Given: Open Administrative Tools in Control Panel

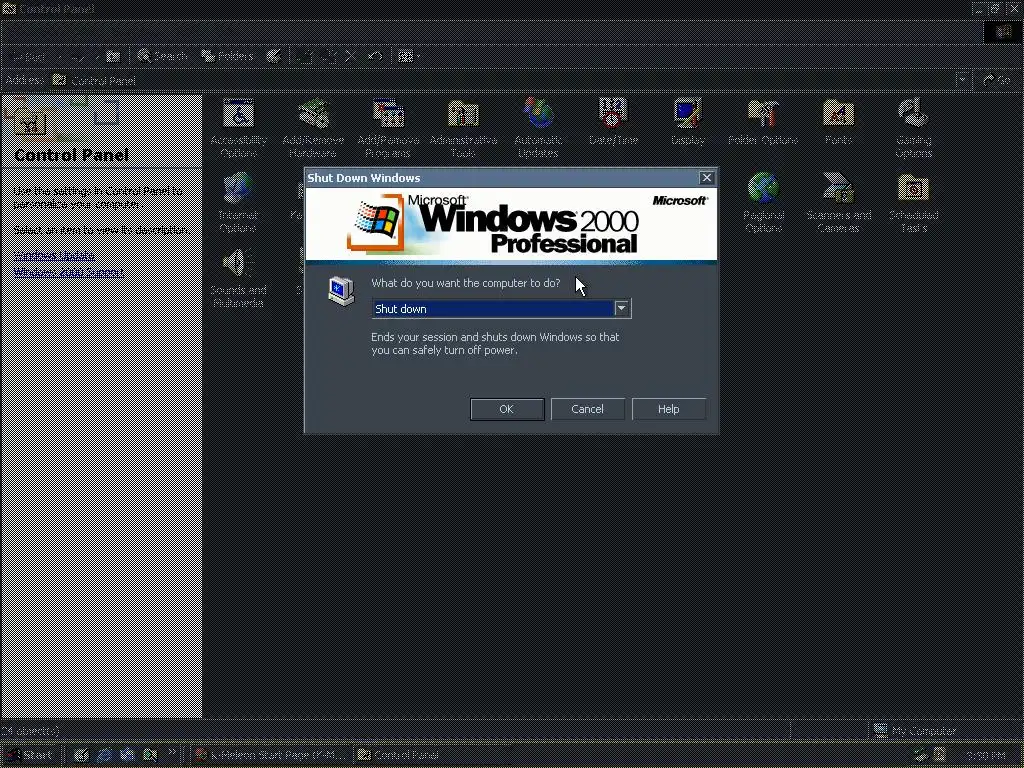Looking at the screenshot, I should (x=463, y=128).
